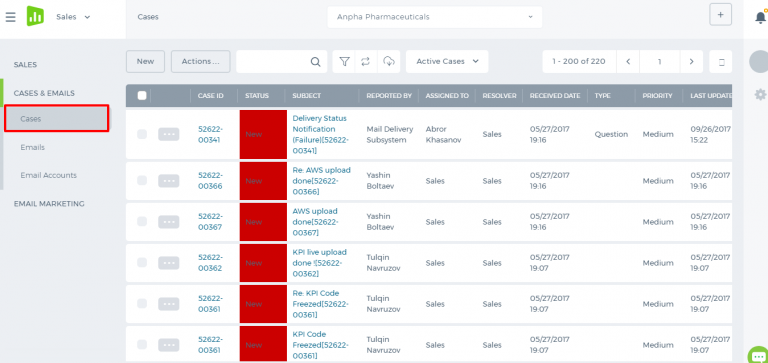Viewport: 768px width, 363px height.
Task: Open the notifications bell
Action: click(x=760, y=17)
